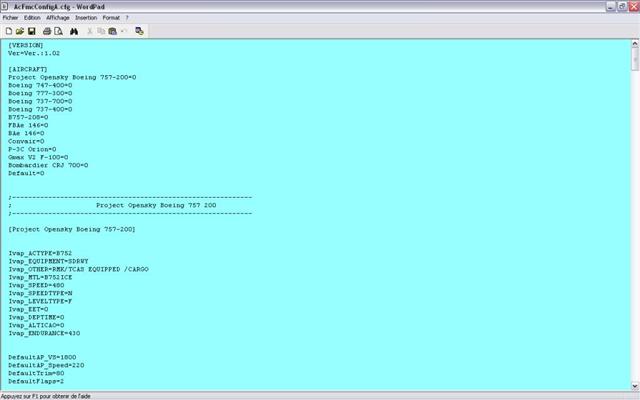Click the 'Ivap_SPEEDTYPE=N' line
Image resolution: width=640 pixels, height=400 pixels.
click(40, 293)
